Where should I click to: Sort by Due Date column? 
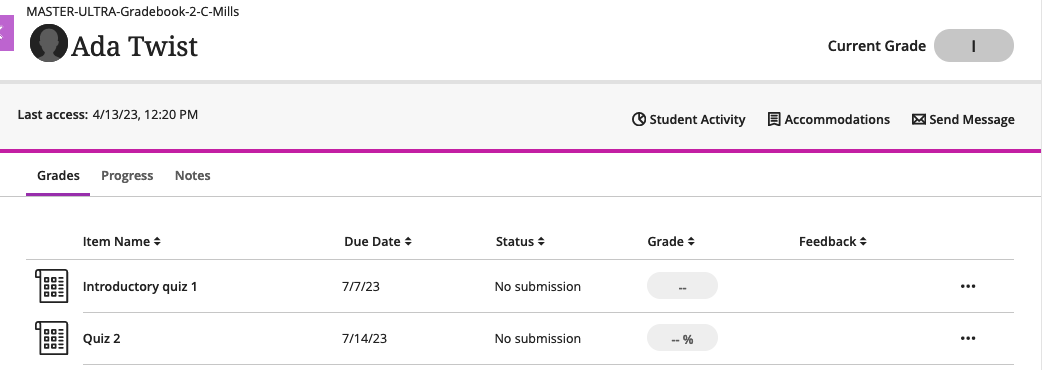378,242
